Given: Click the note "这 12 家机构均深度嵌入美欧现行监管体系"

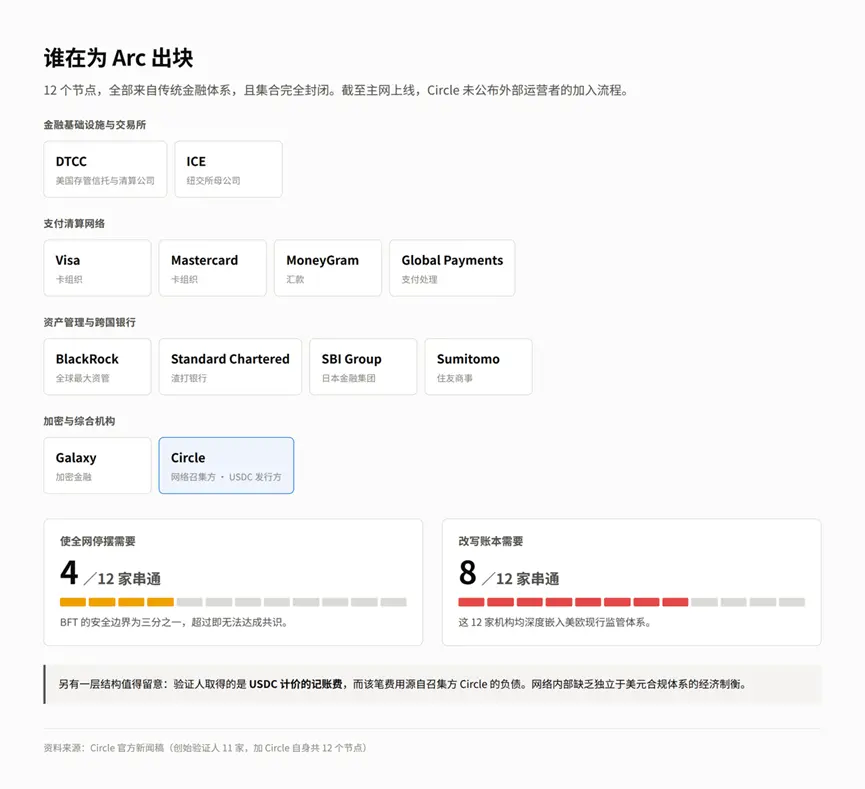Looking at the screenshot, I should click(x=554, y=622).
